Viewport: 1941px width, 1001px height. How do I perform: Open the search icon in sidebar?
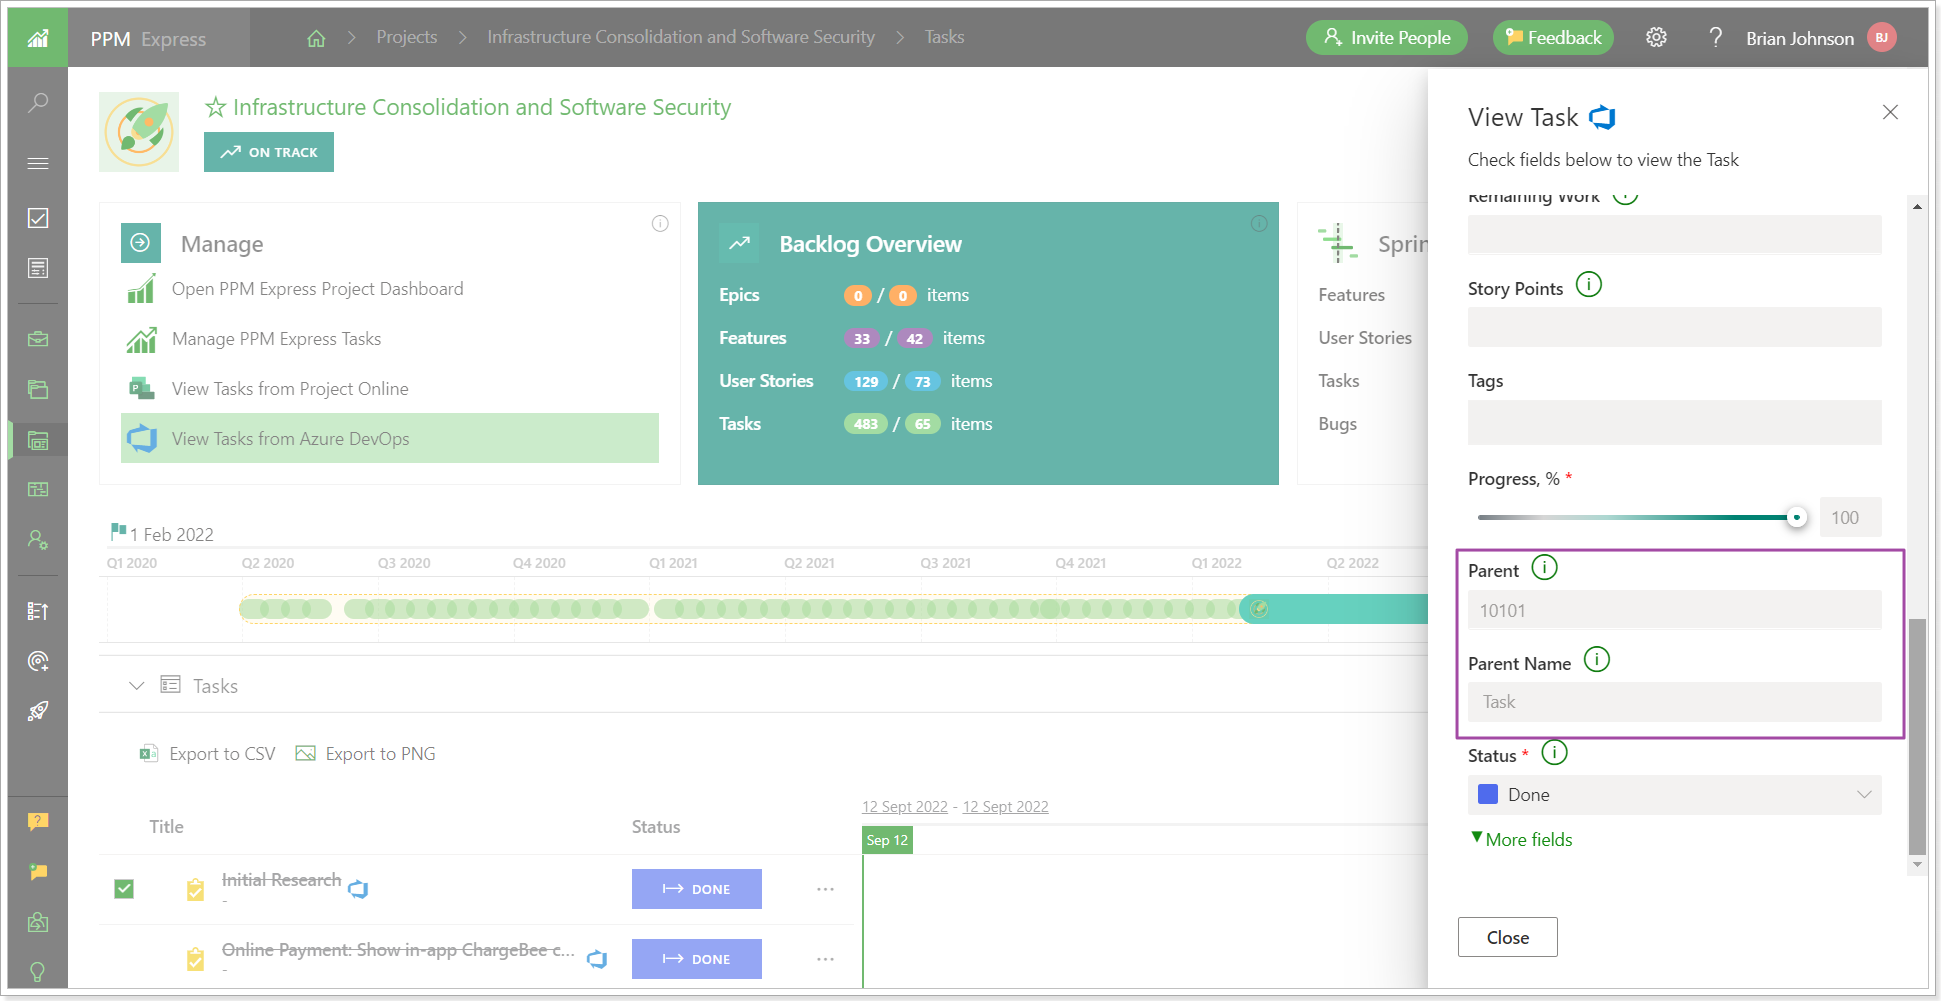coord(38,102)
